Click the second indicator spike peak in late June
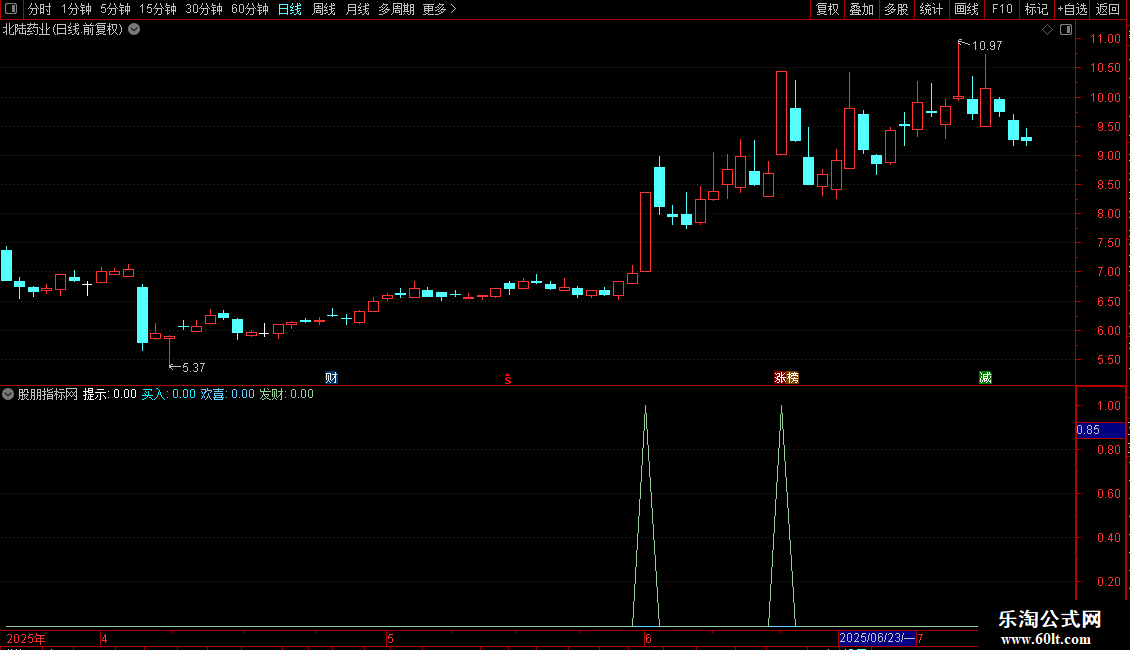Screen dimensions: 1130x650 (782, 407)
